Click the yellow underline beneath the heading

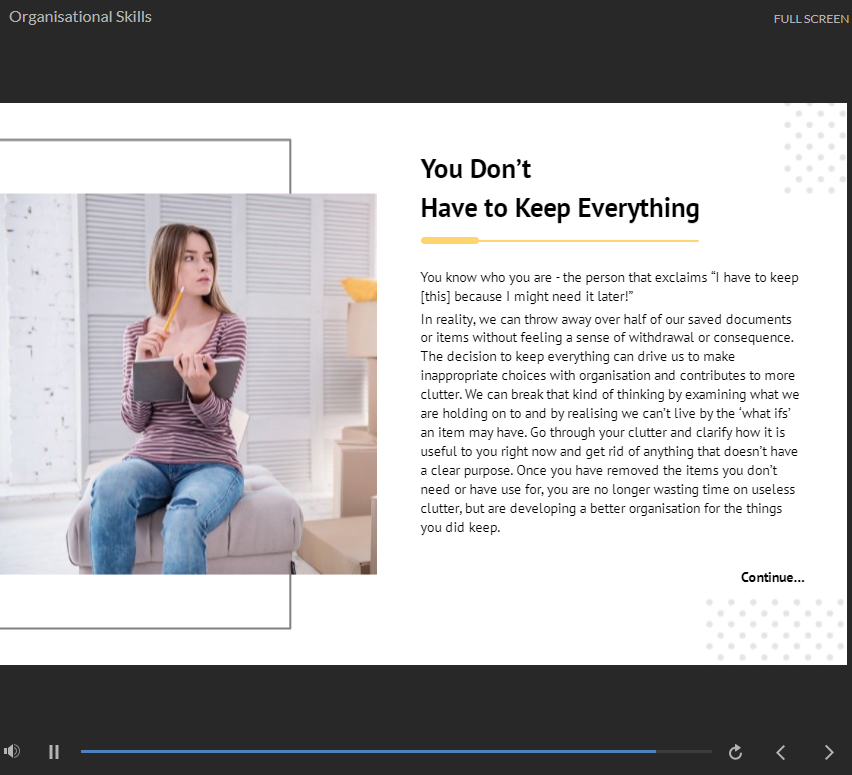559,241
